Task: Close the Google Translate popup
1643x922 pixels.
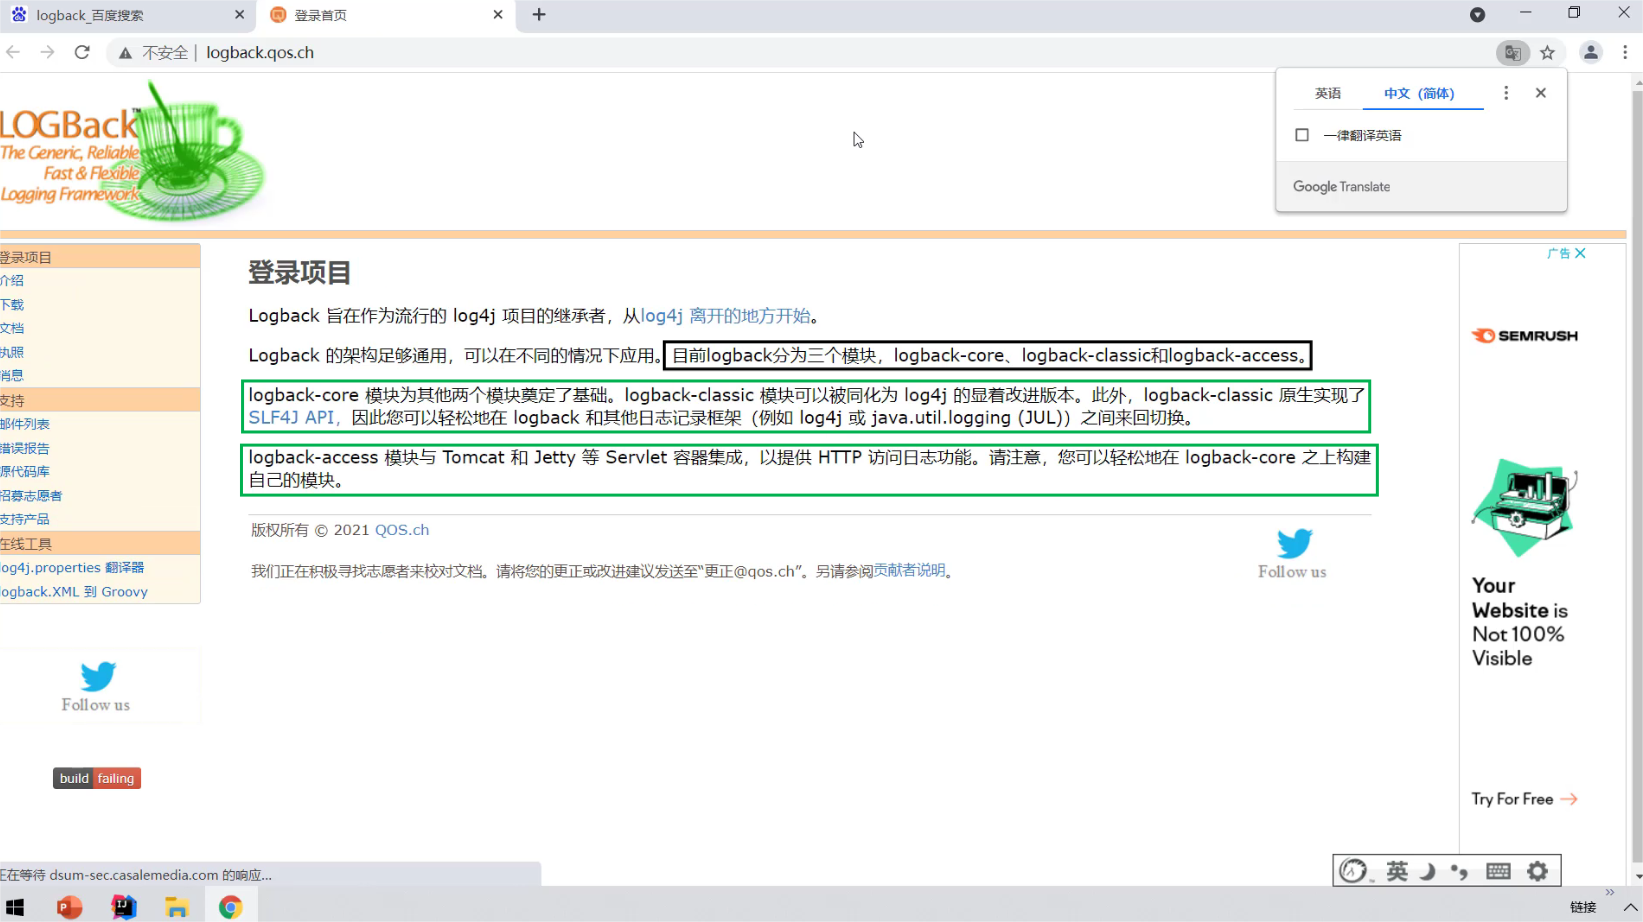Action: pos(1541,93)
